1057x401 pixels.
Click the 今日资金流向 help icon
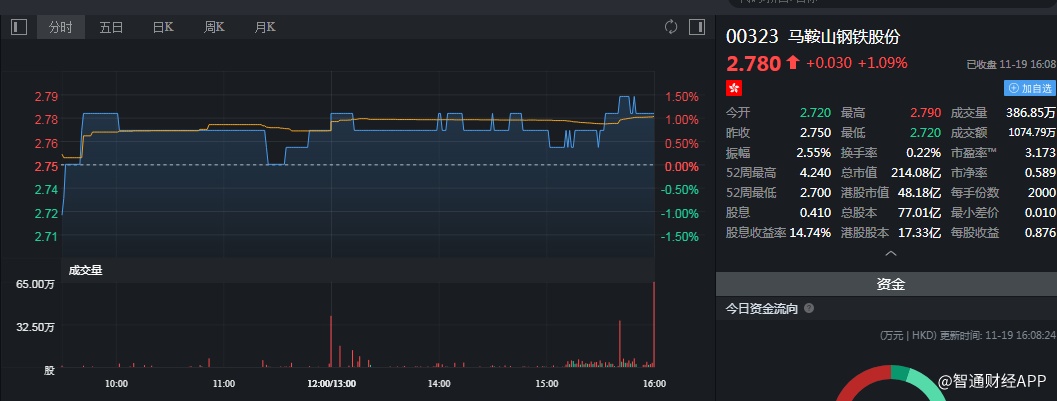tap(809, 309)
